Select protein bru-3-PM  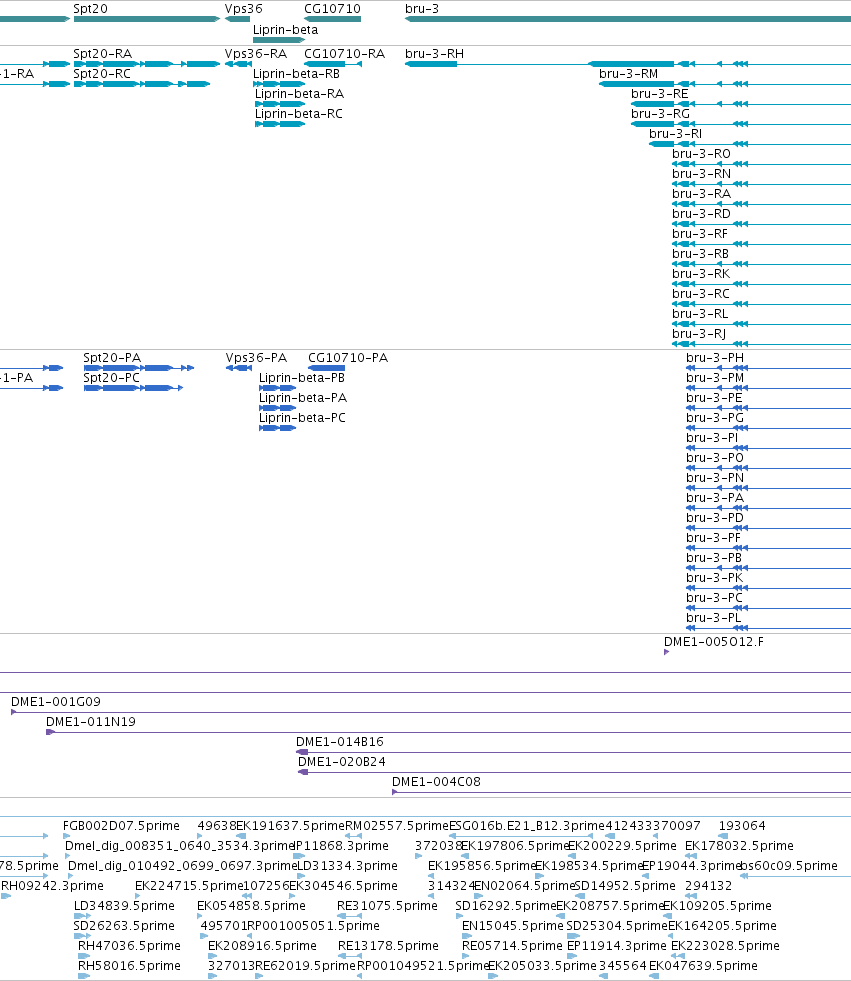(x=768, y=388)
